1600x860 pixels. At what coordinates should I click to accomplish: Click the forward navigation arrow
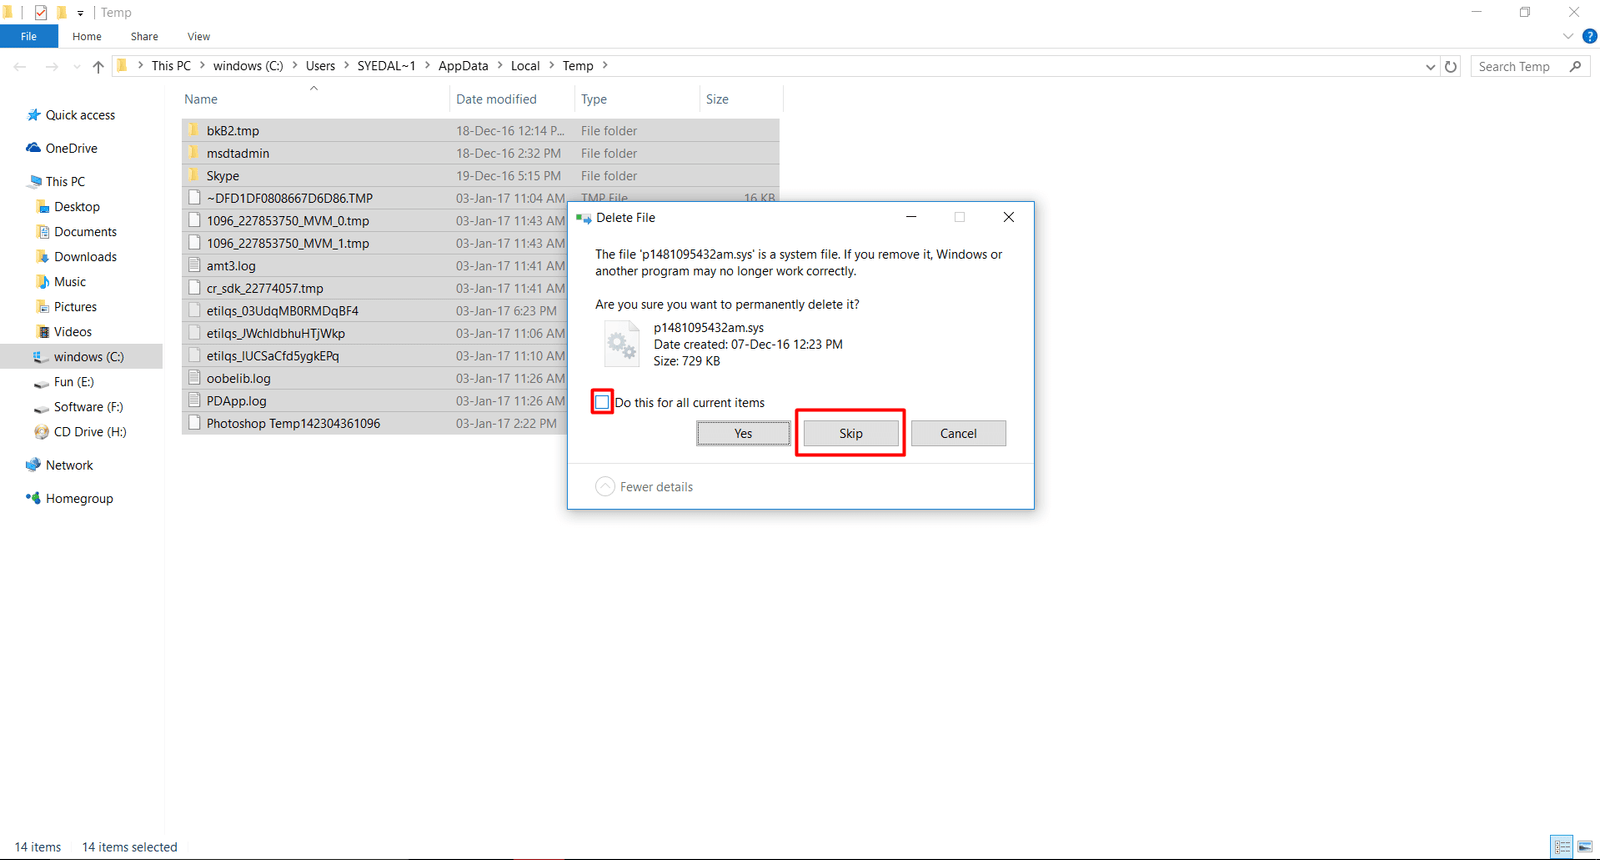pyautogui.click(x=51, y=67)
